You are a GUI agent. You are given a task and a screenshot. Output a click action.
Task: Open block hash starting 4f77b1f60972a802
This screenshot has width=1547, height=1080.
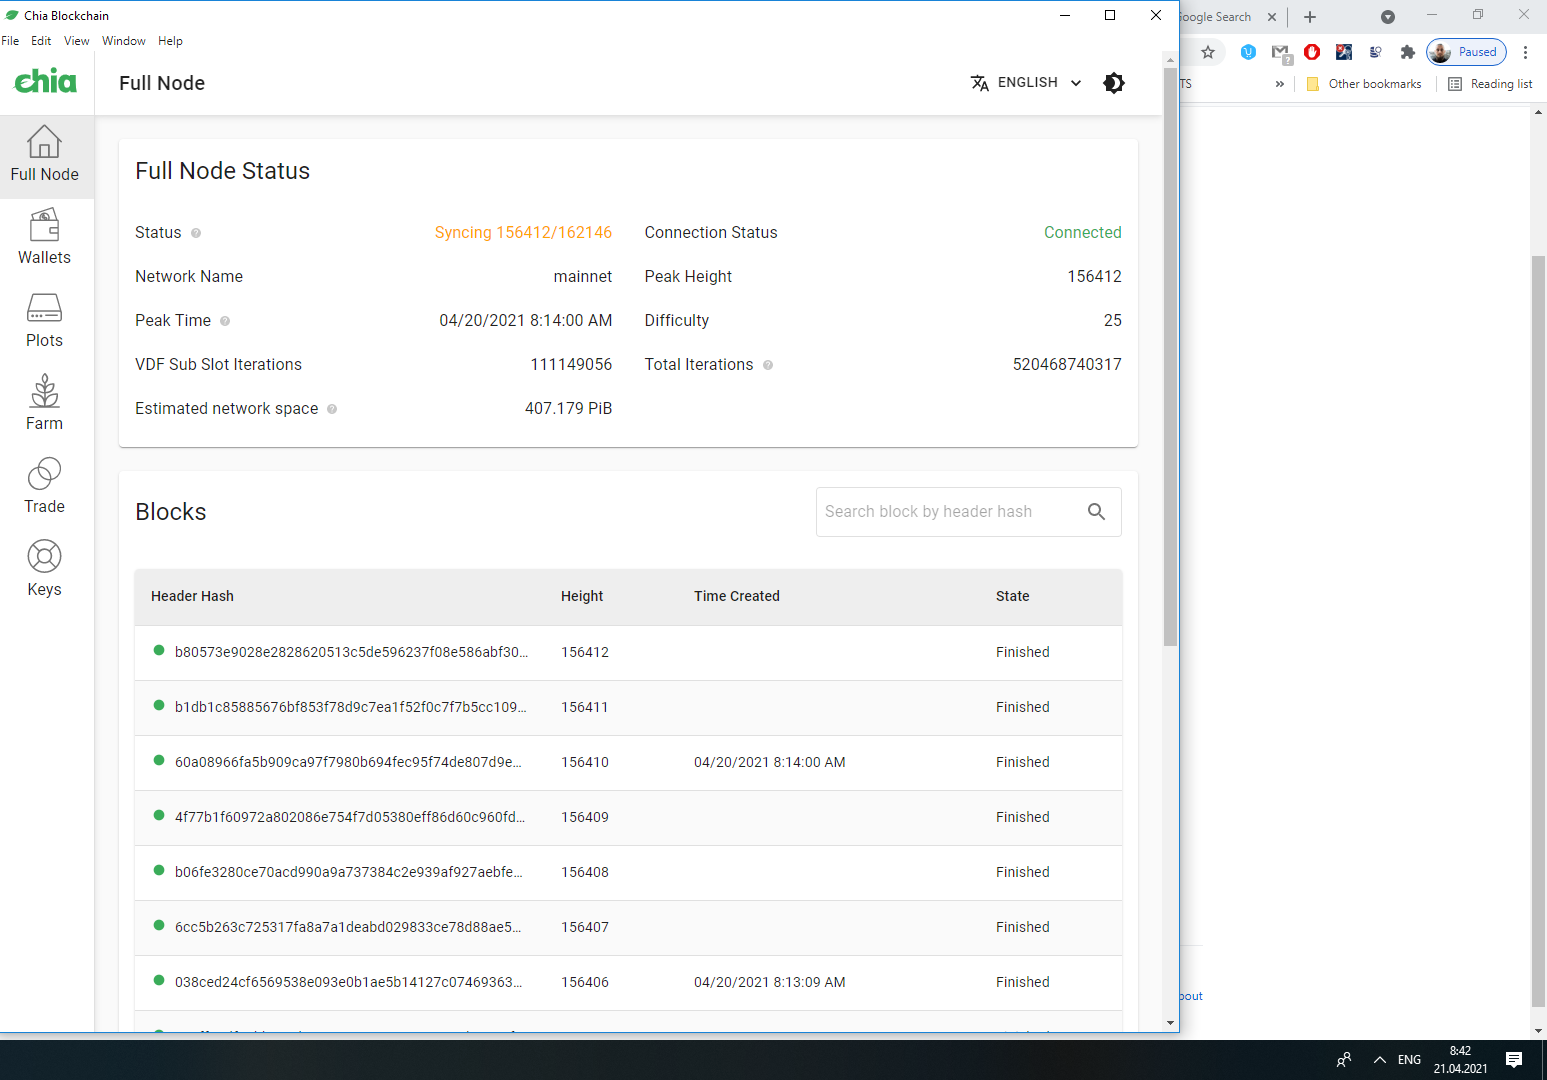click(350, 817)
